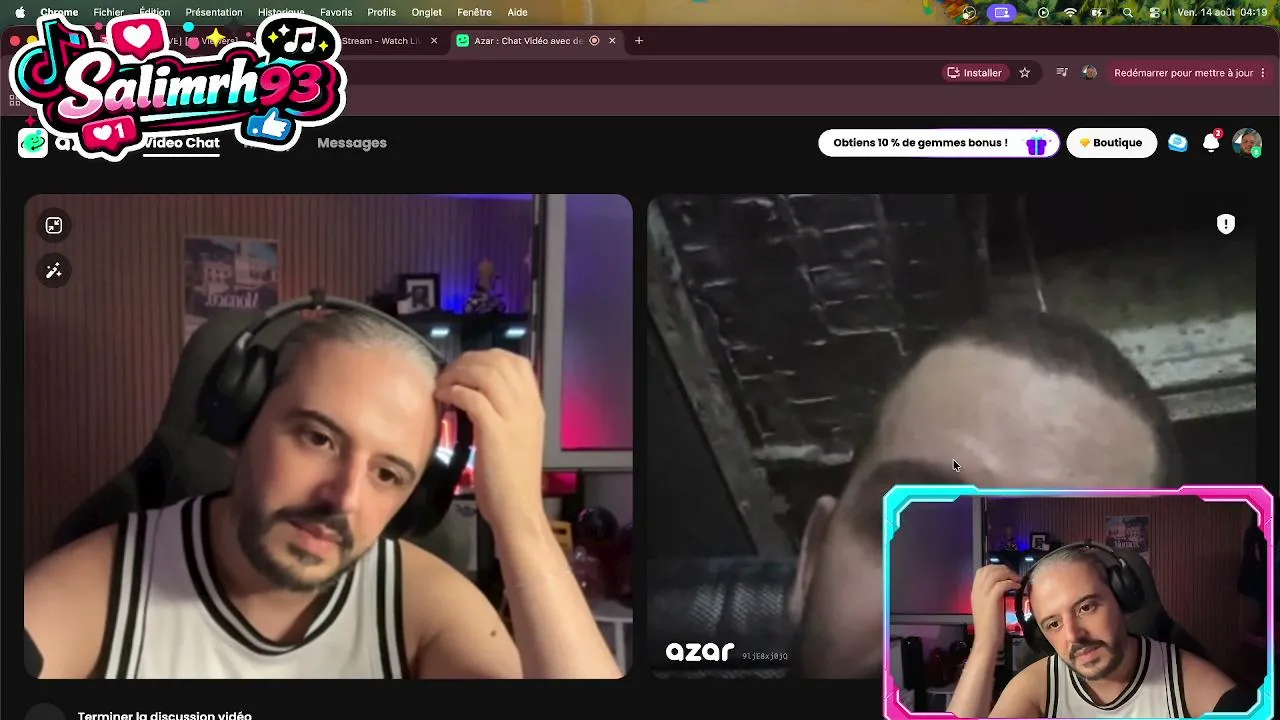
Task: Click the Azar green logo icon
Action: (33, 143)
